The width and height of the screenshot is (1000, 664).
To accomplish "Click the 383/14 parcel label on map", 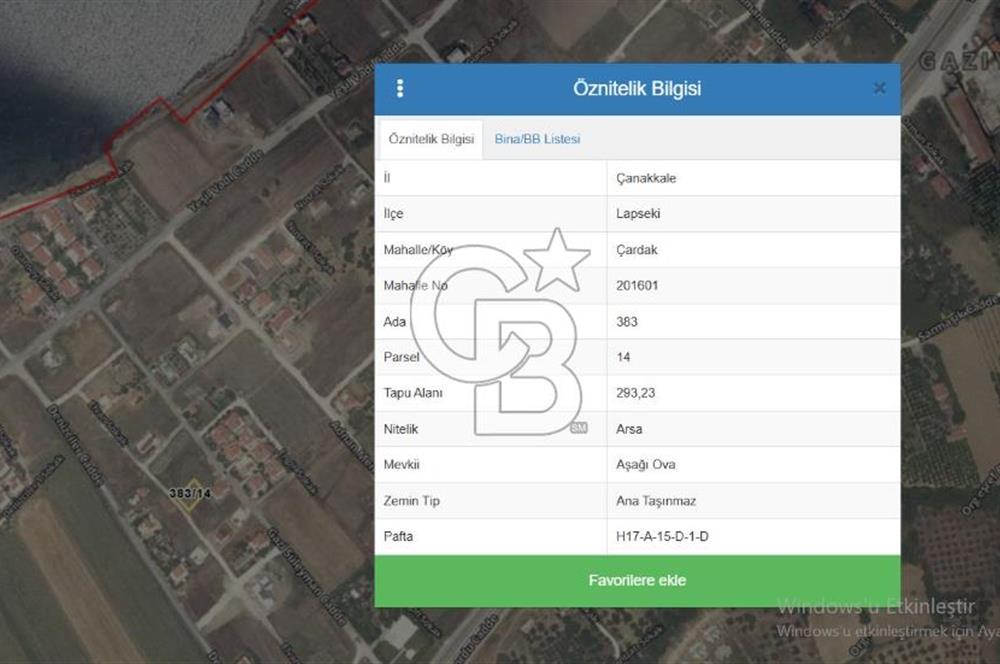I will (190, 493).
